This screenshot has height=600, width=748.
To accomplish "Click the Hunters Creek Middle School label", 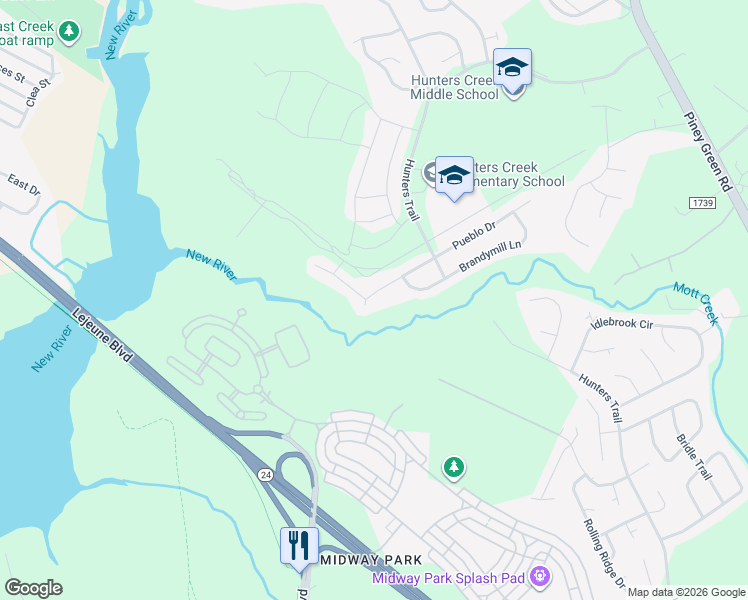I will [x=452, y=87].
